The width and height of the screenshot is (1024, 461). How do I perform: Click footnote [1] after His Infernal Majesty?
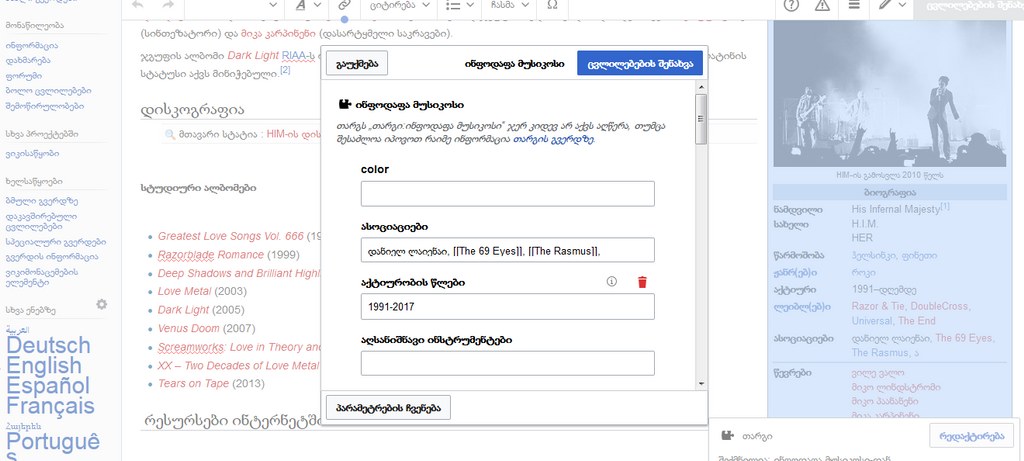click(x=944, y=207)
